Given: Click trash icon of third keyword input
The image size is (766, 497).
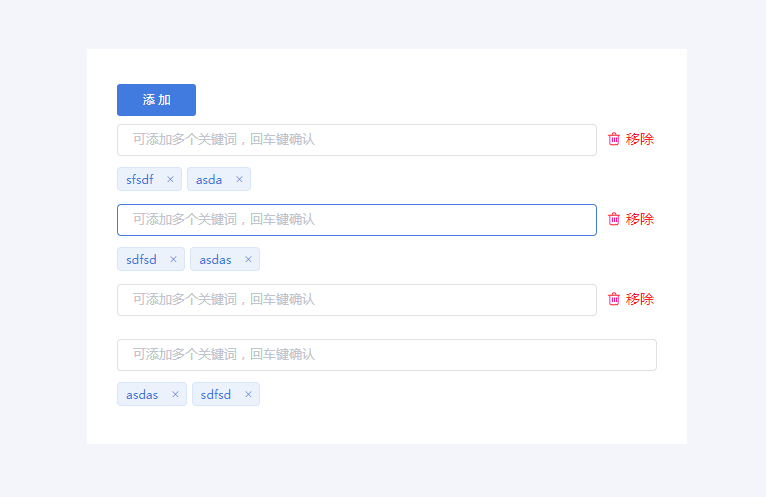Looking at the screenshot, I should coord(614,299).
